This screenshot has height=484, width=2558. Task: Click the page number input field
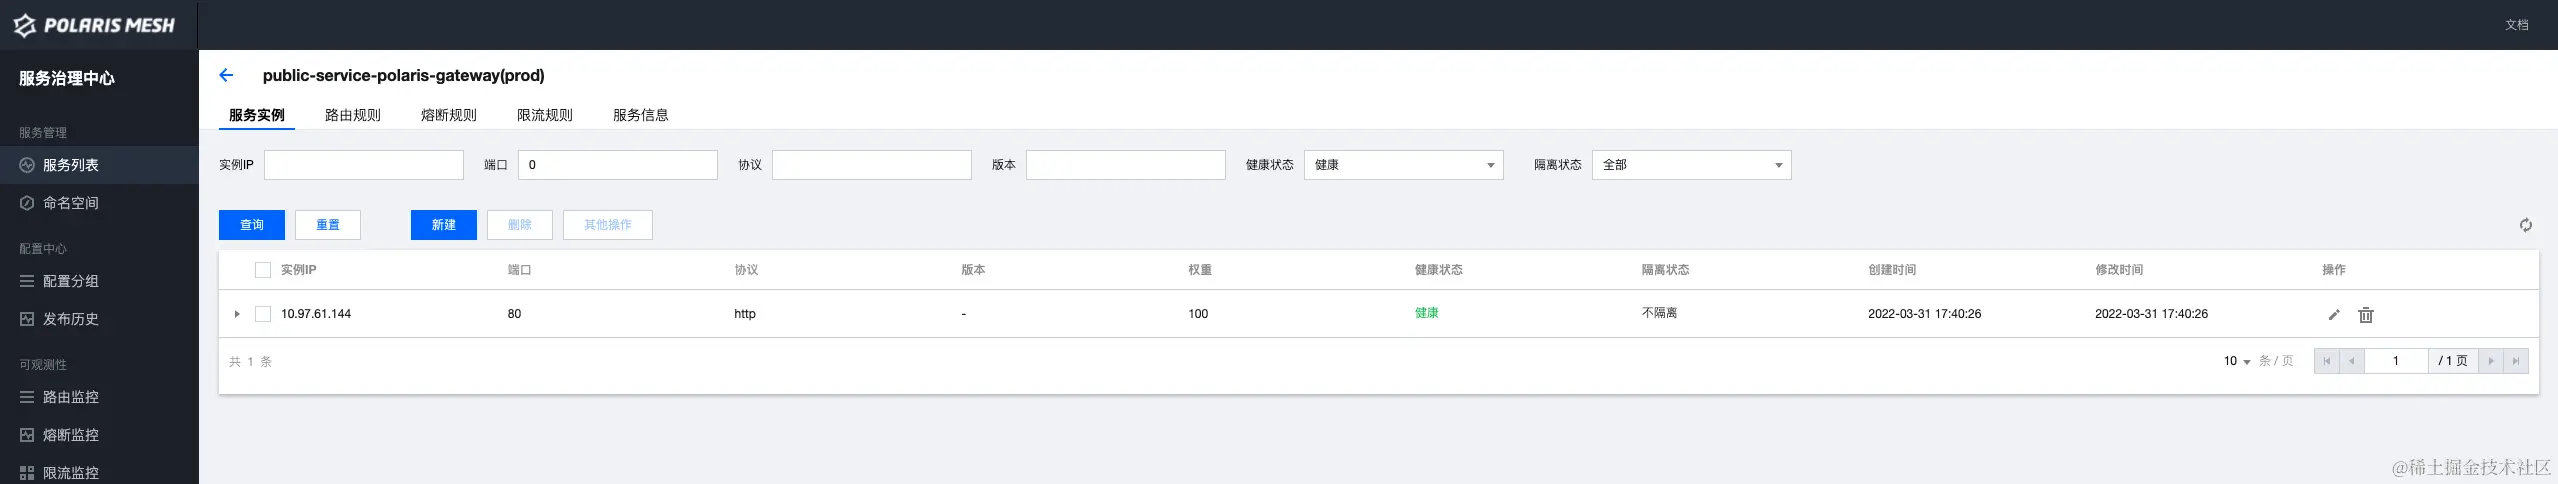pyautogui.click(x=2396, y=361)
